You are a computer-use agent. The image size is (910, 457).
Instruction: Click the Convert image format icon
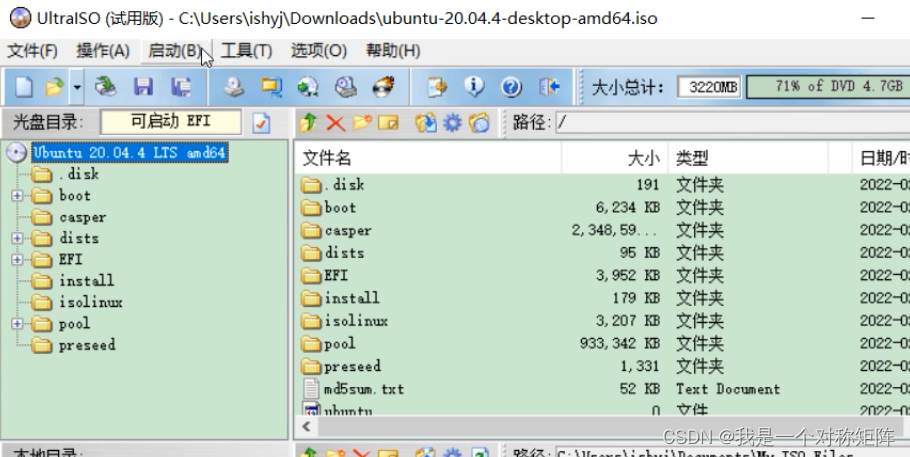271,87
